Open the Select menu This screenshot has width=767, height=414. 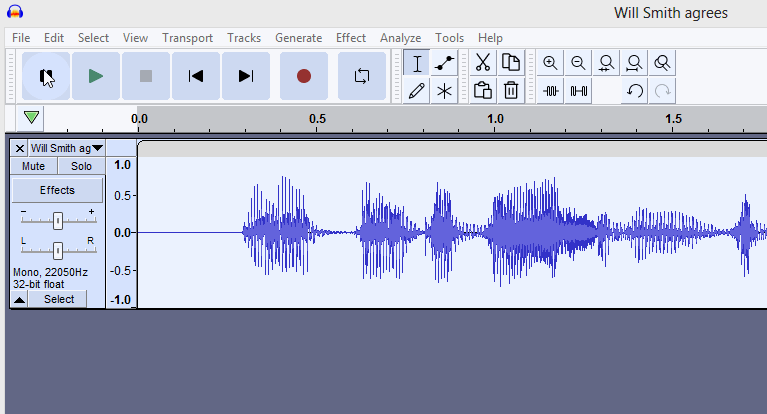tap(93, 38)
